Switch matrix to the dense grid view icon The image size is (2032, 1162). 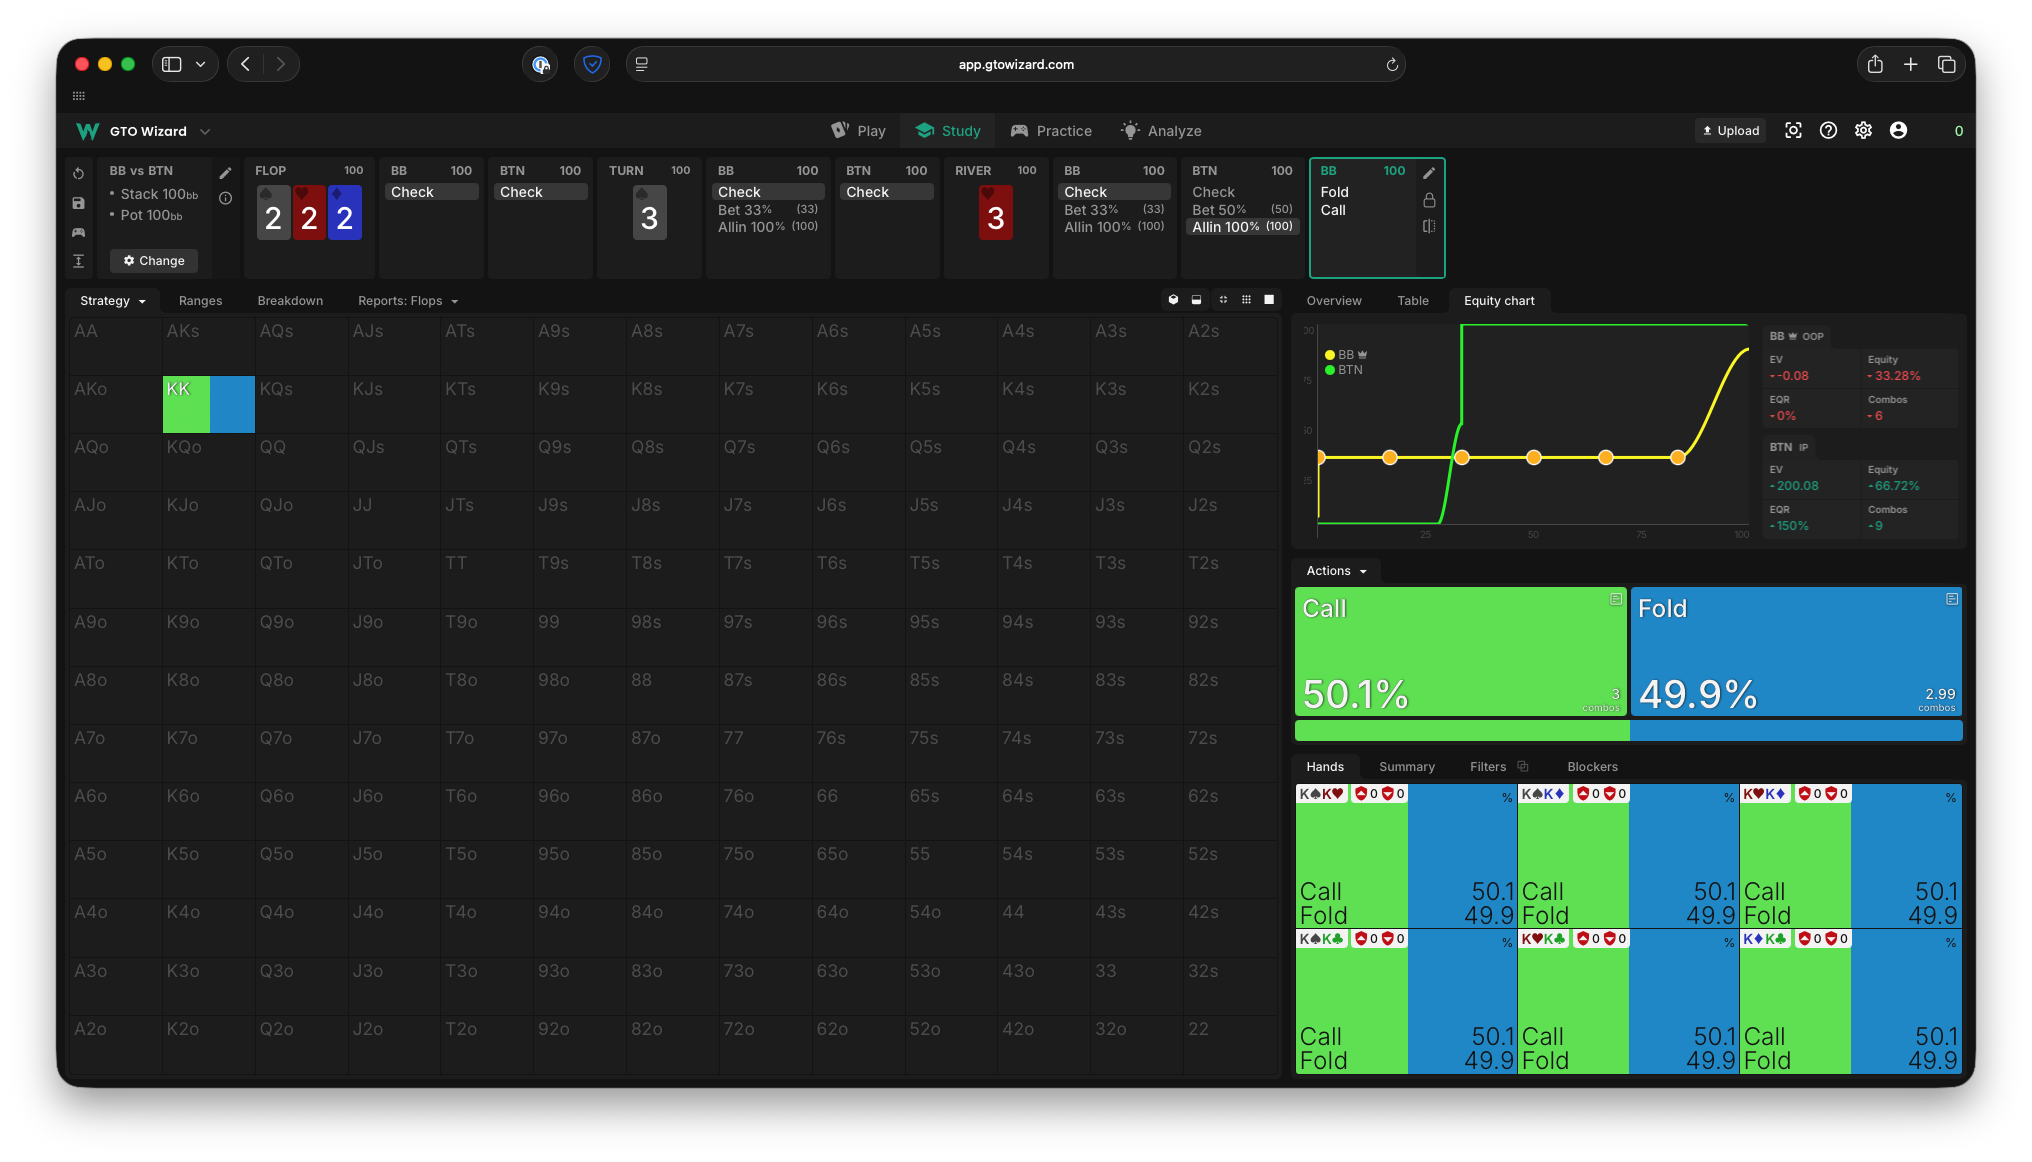click(x=1246, y=300)
